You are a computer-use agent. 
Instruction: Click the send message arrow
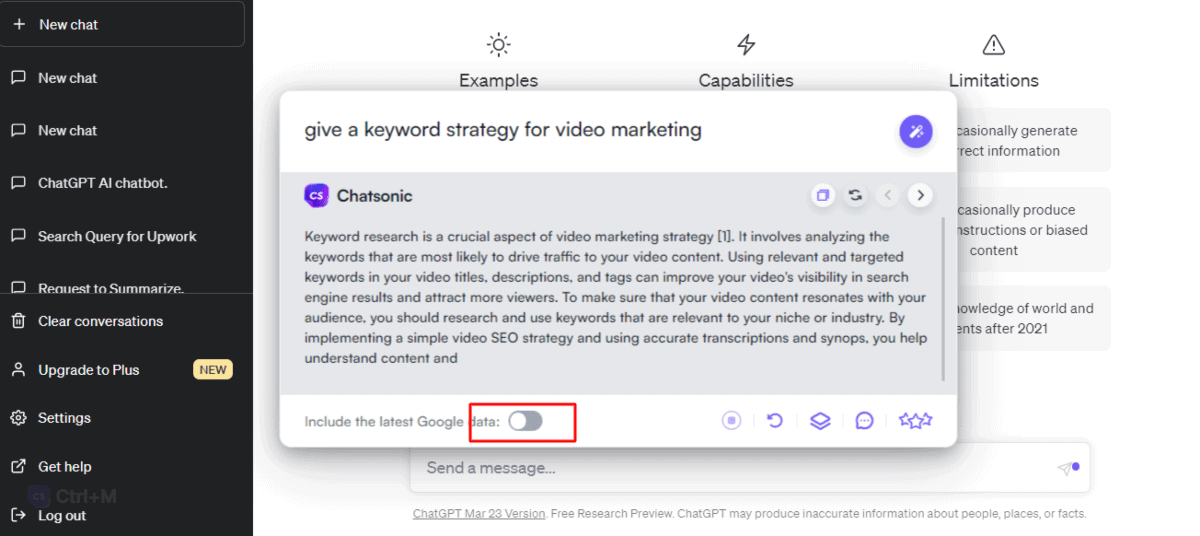click(x=1066, y=468)
